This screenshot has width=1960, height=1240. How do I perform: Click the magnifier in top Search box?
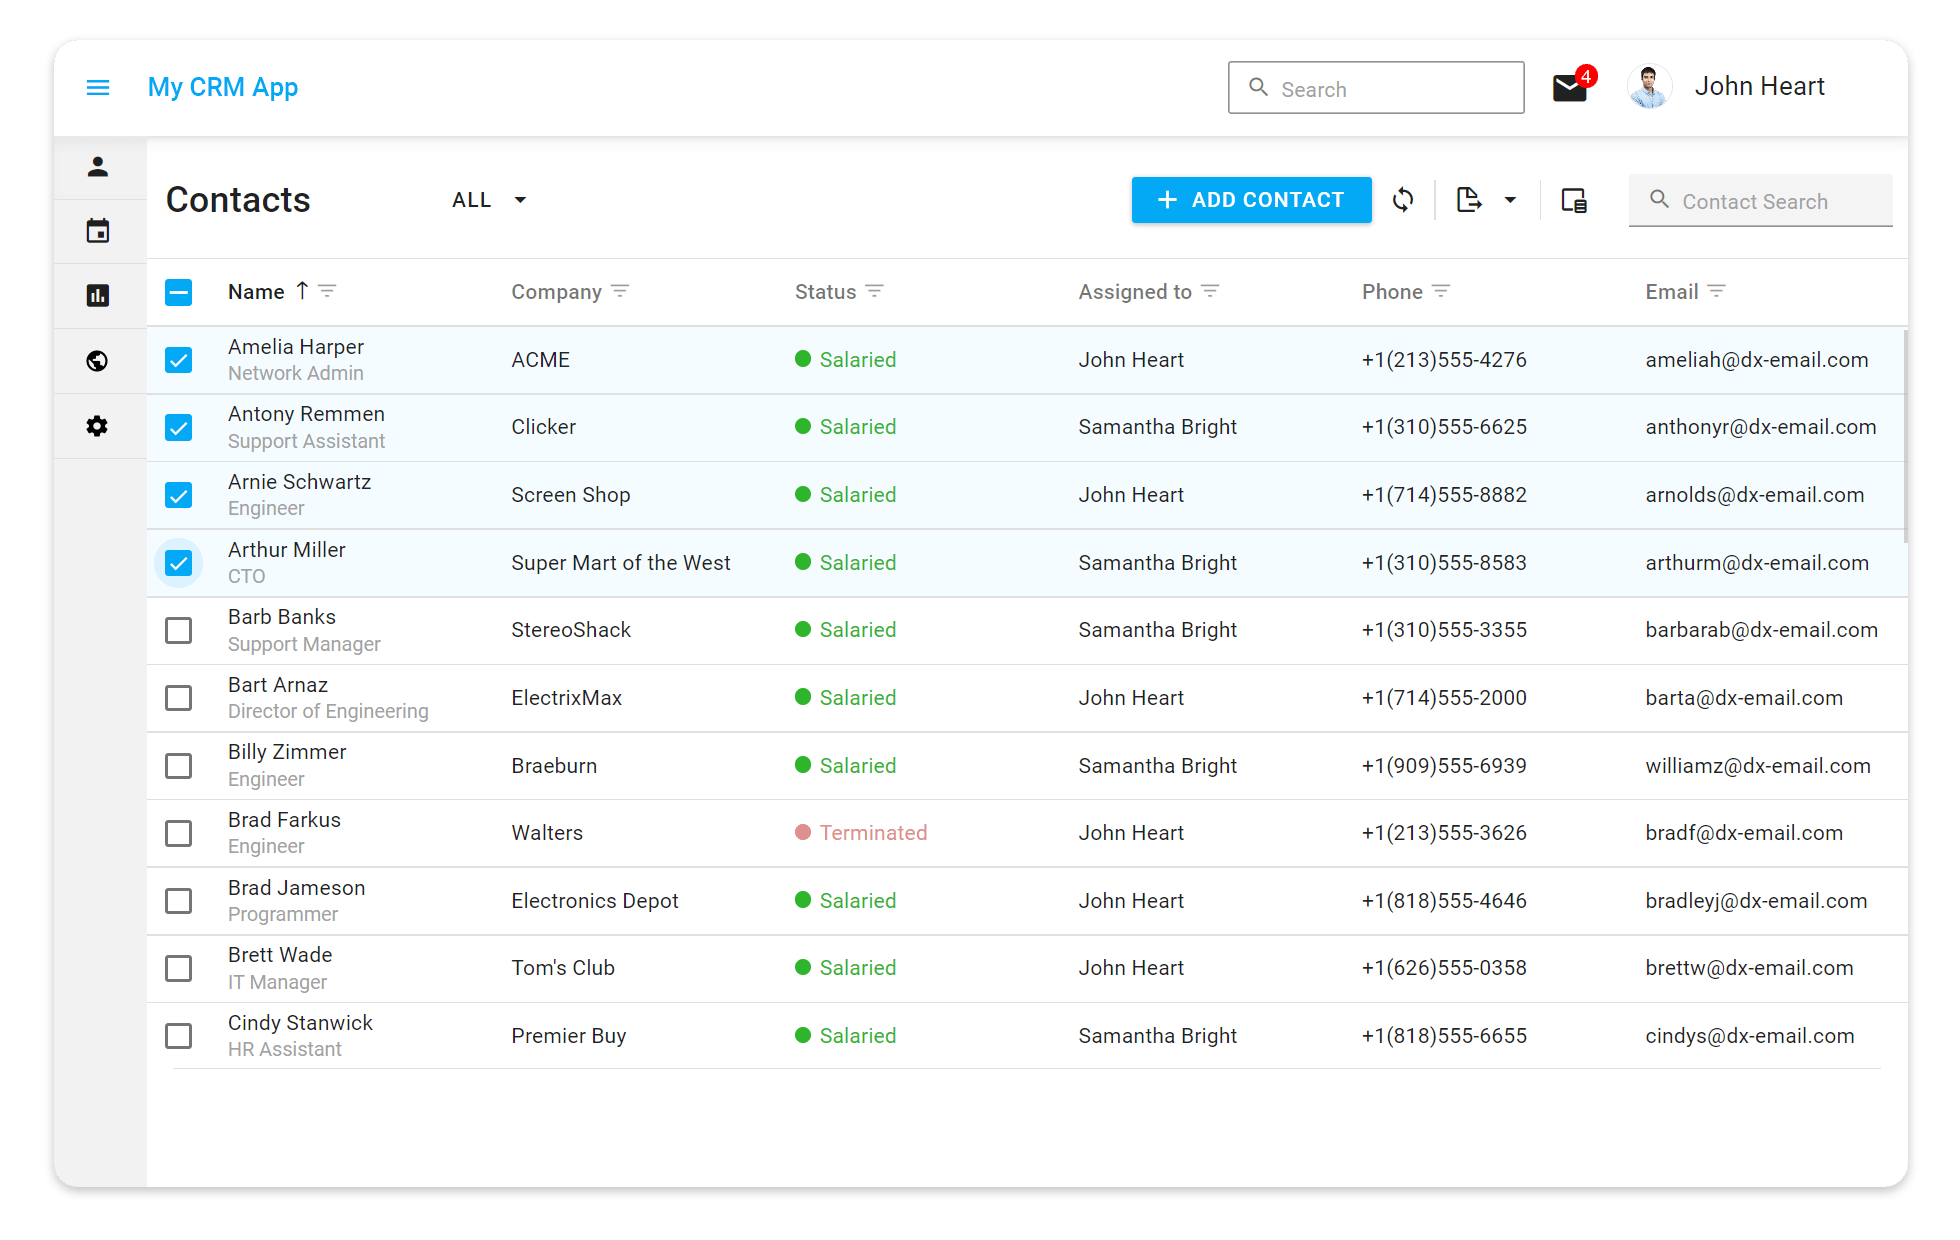pos(1259,88)
